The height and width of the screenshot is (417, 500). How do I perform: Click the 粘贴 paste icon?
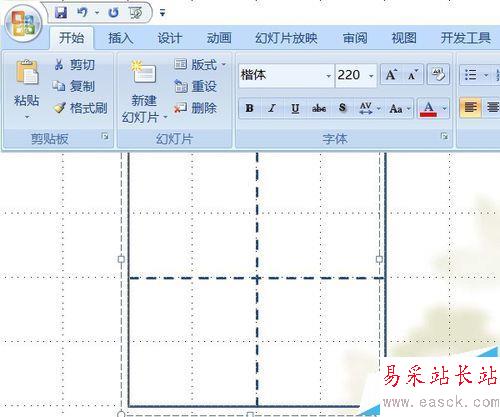[x=27, y=72]
